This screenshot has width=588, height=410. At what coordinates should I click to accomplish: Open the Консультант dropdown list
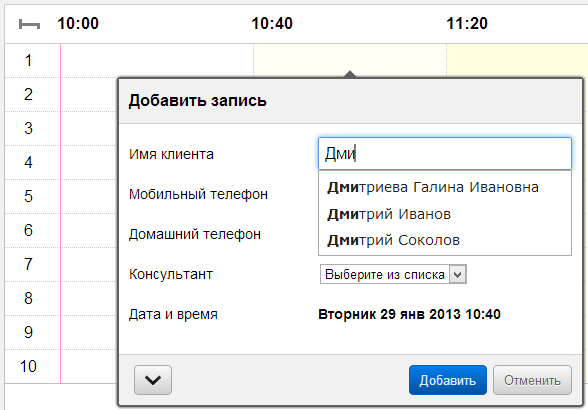coord(393,274)
